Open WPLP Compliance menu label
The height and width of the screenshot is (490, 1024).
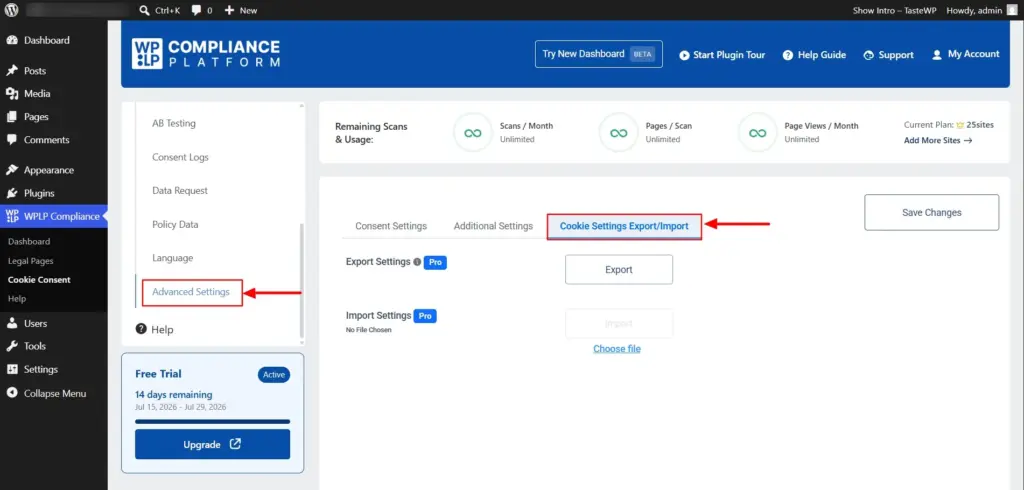(62, 216)
